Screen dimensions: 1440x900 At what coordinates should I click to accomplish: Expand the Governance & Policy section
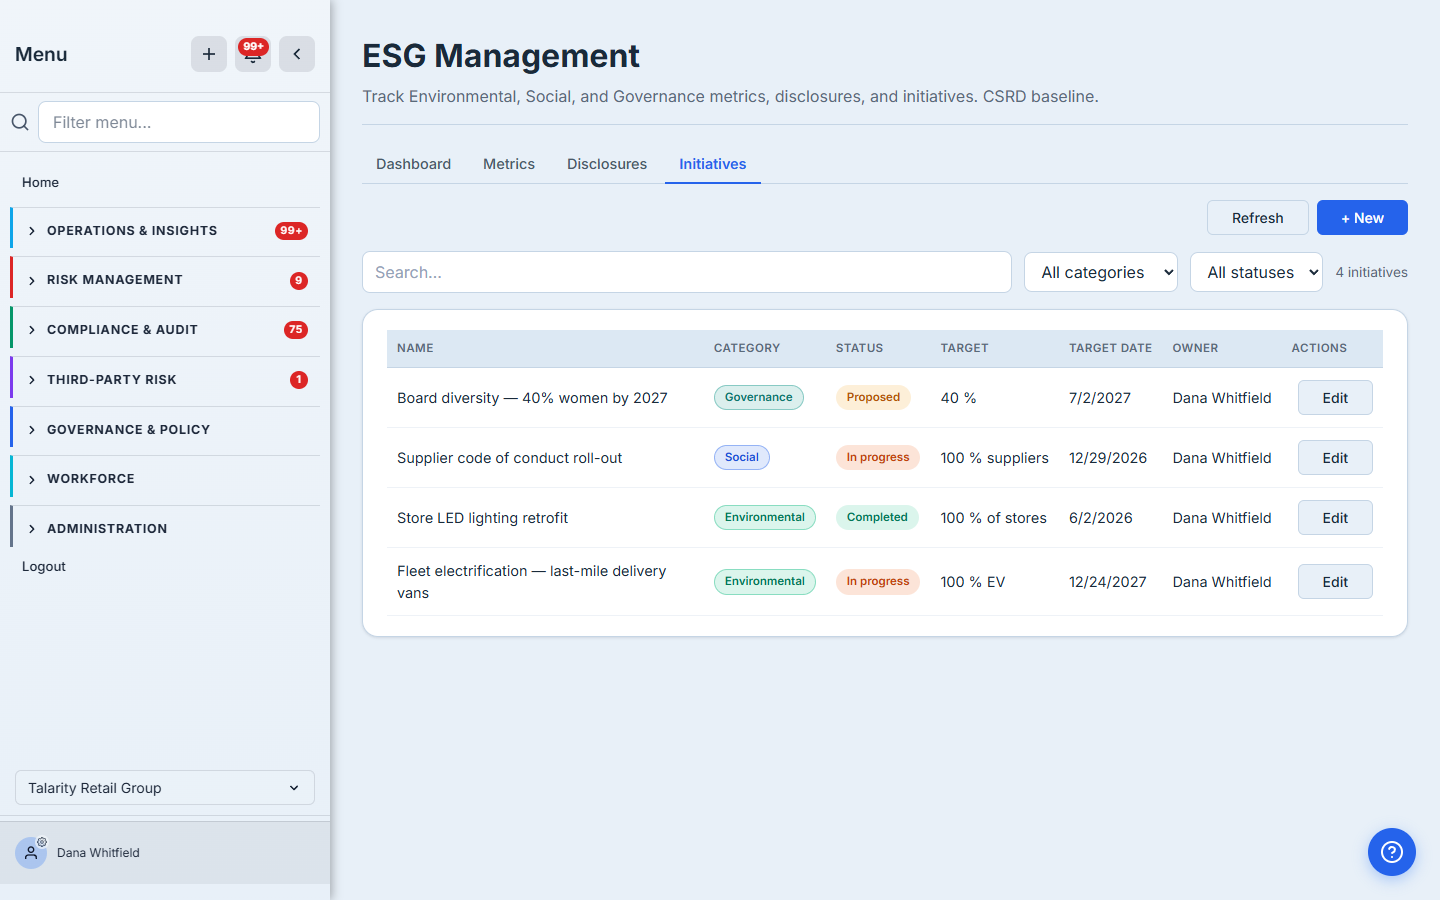(x=165, y=430)
